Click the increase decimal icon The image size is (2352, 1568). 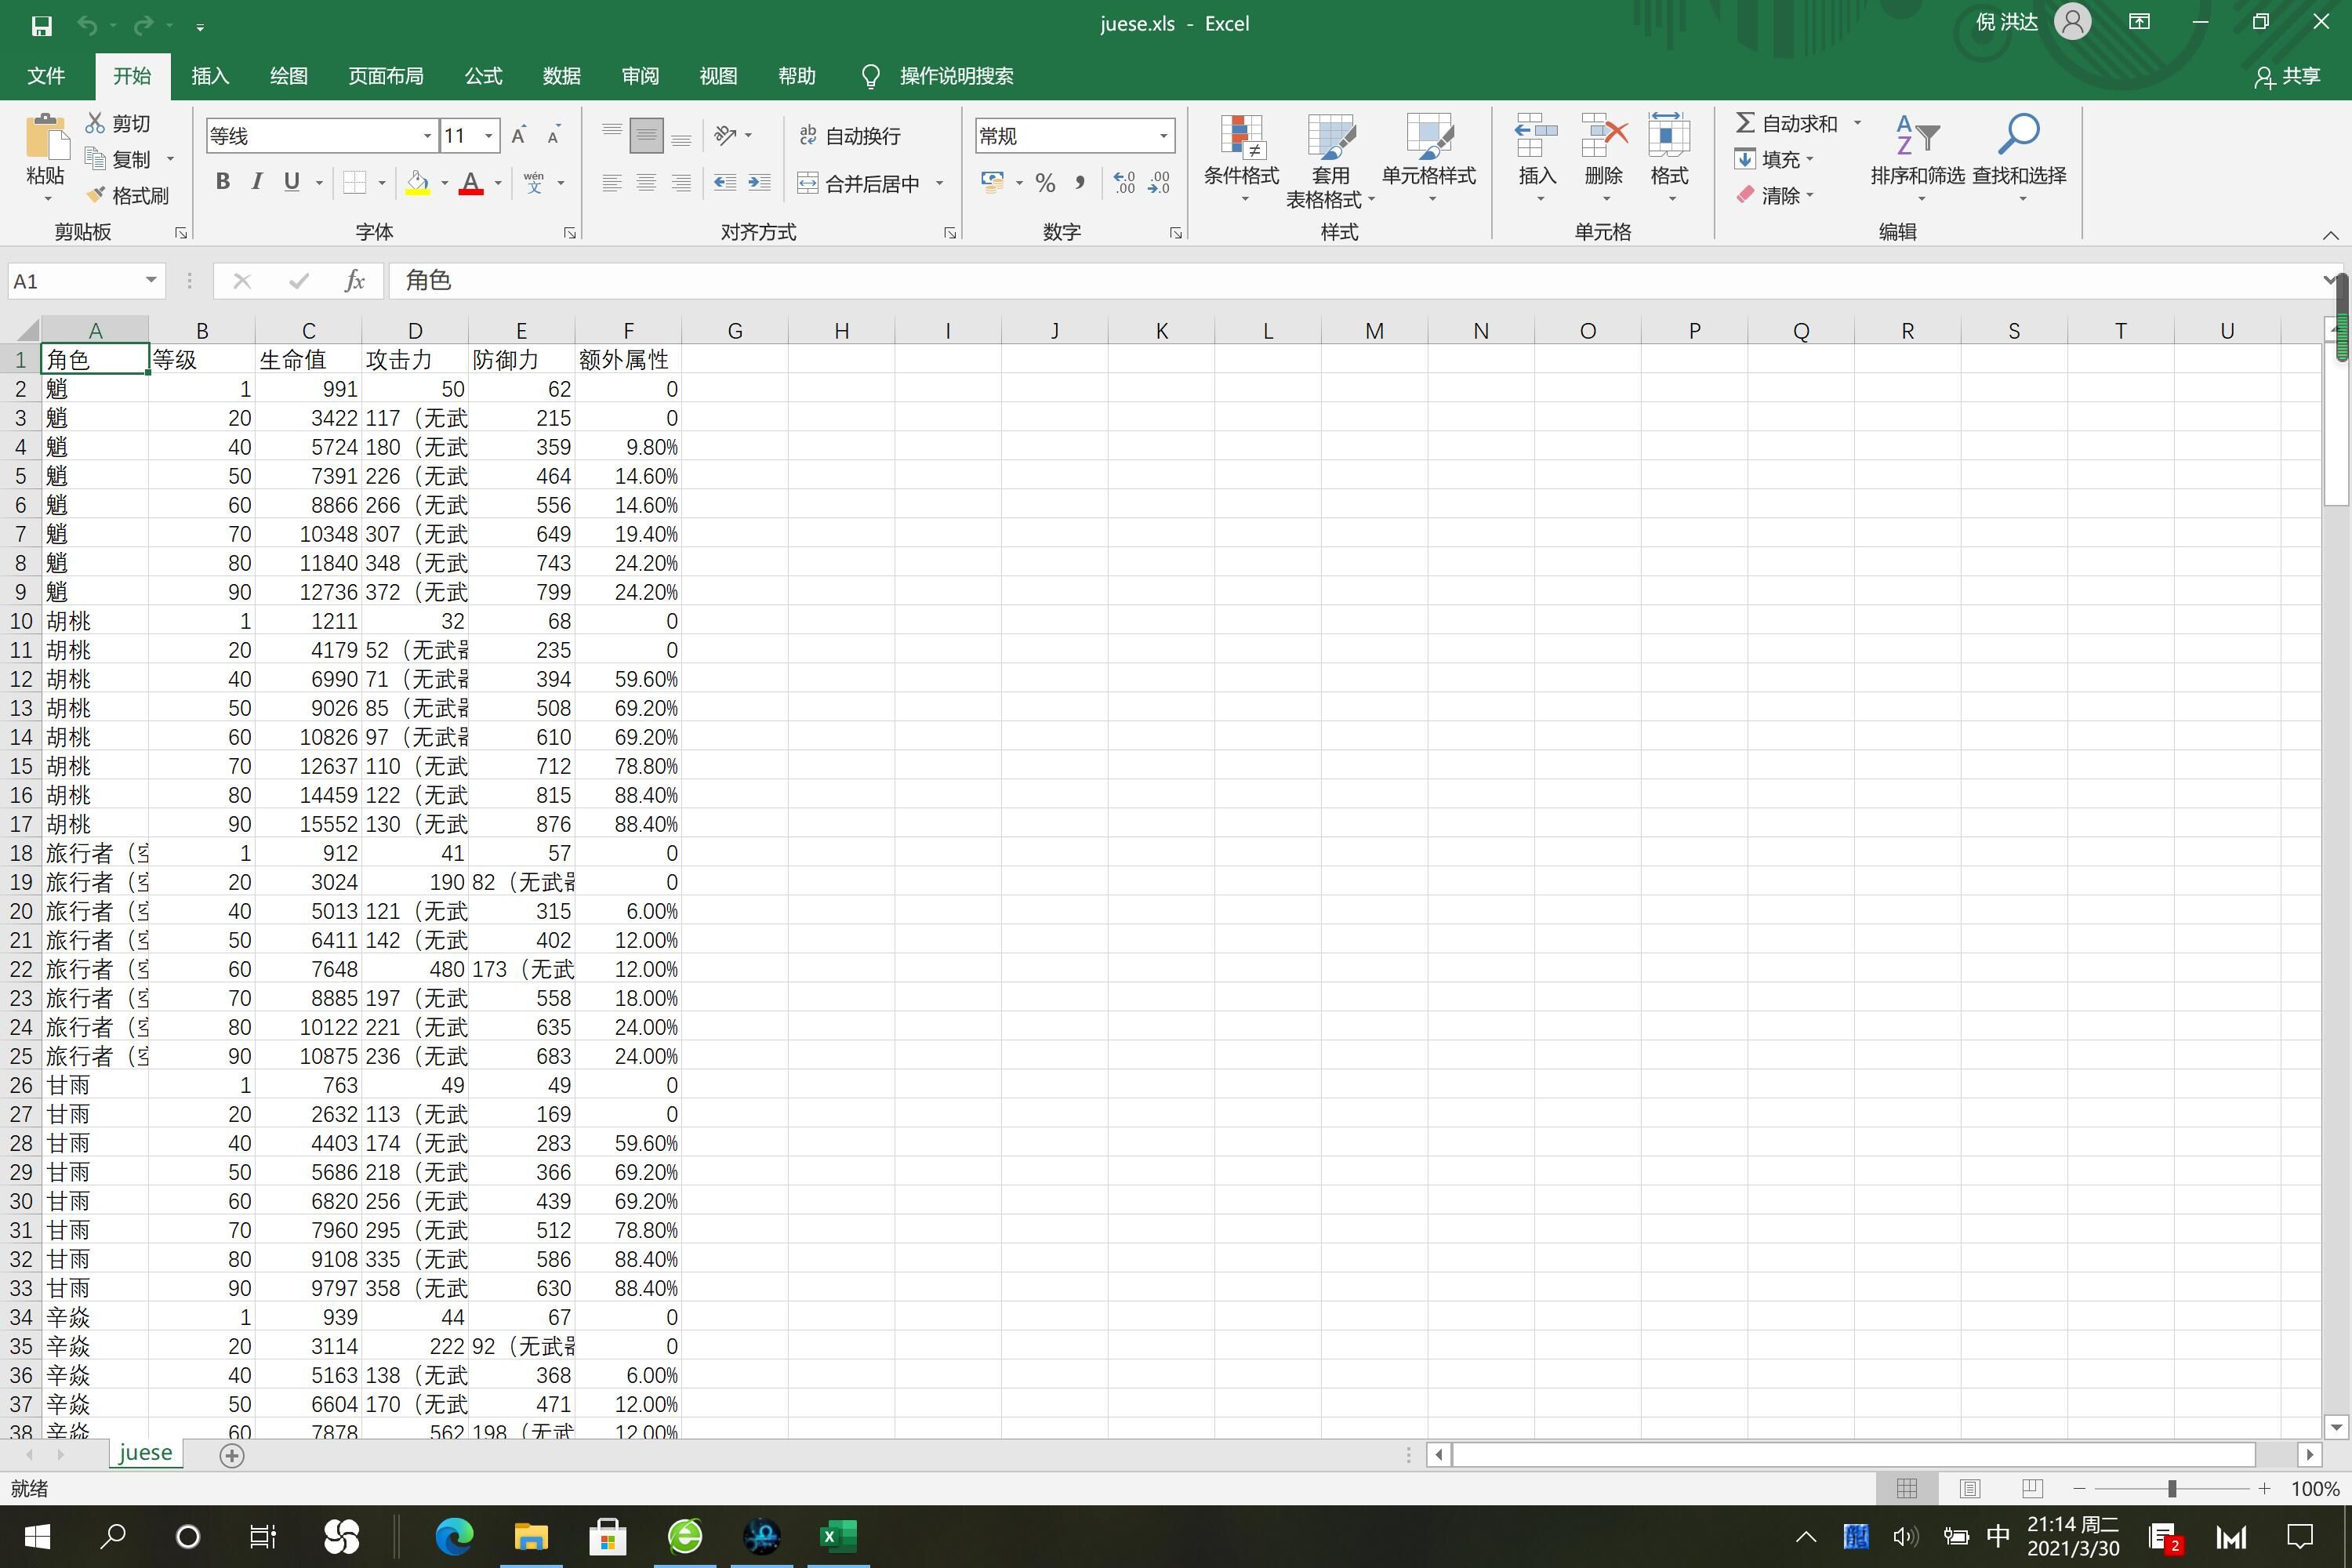tap(1125, 182)
